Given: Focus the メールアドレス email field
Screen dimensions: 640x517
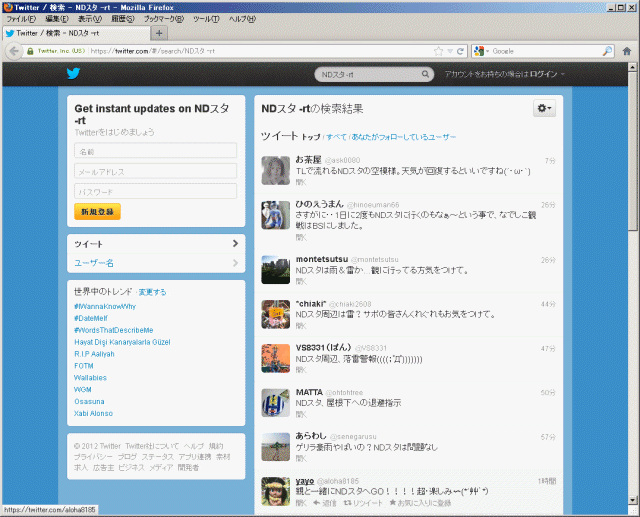Looking at the screenshot, I should 156,171.
